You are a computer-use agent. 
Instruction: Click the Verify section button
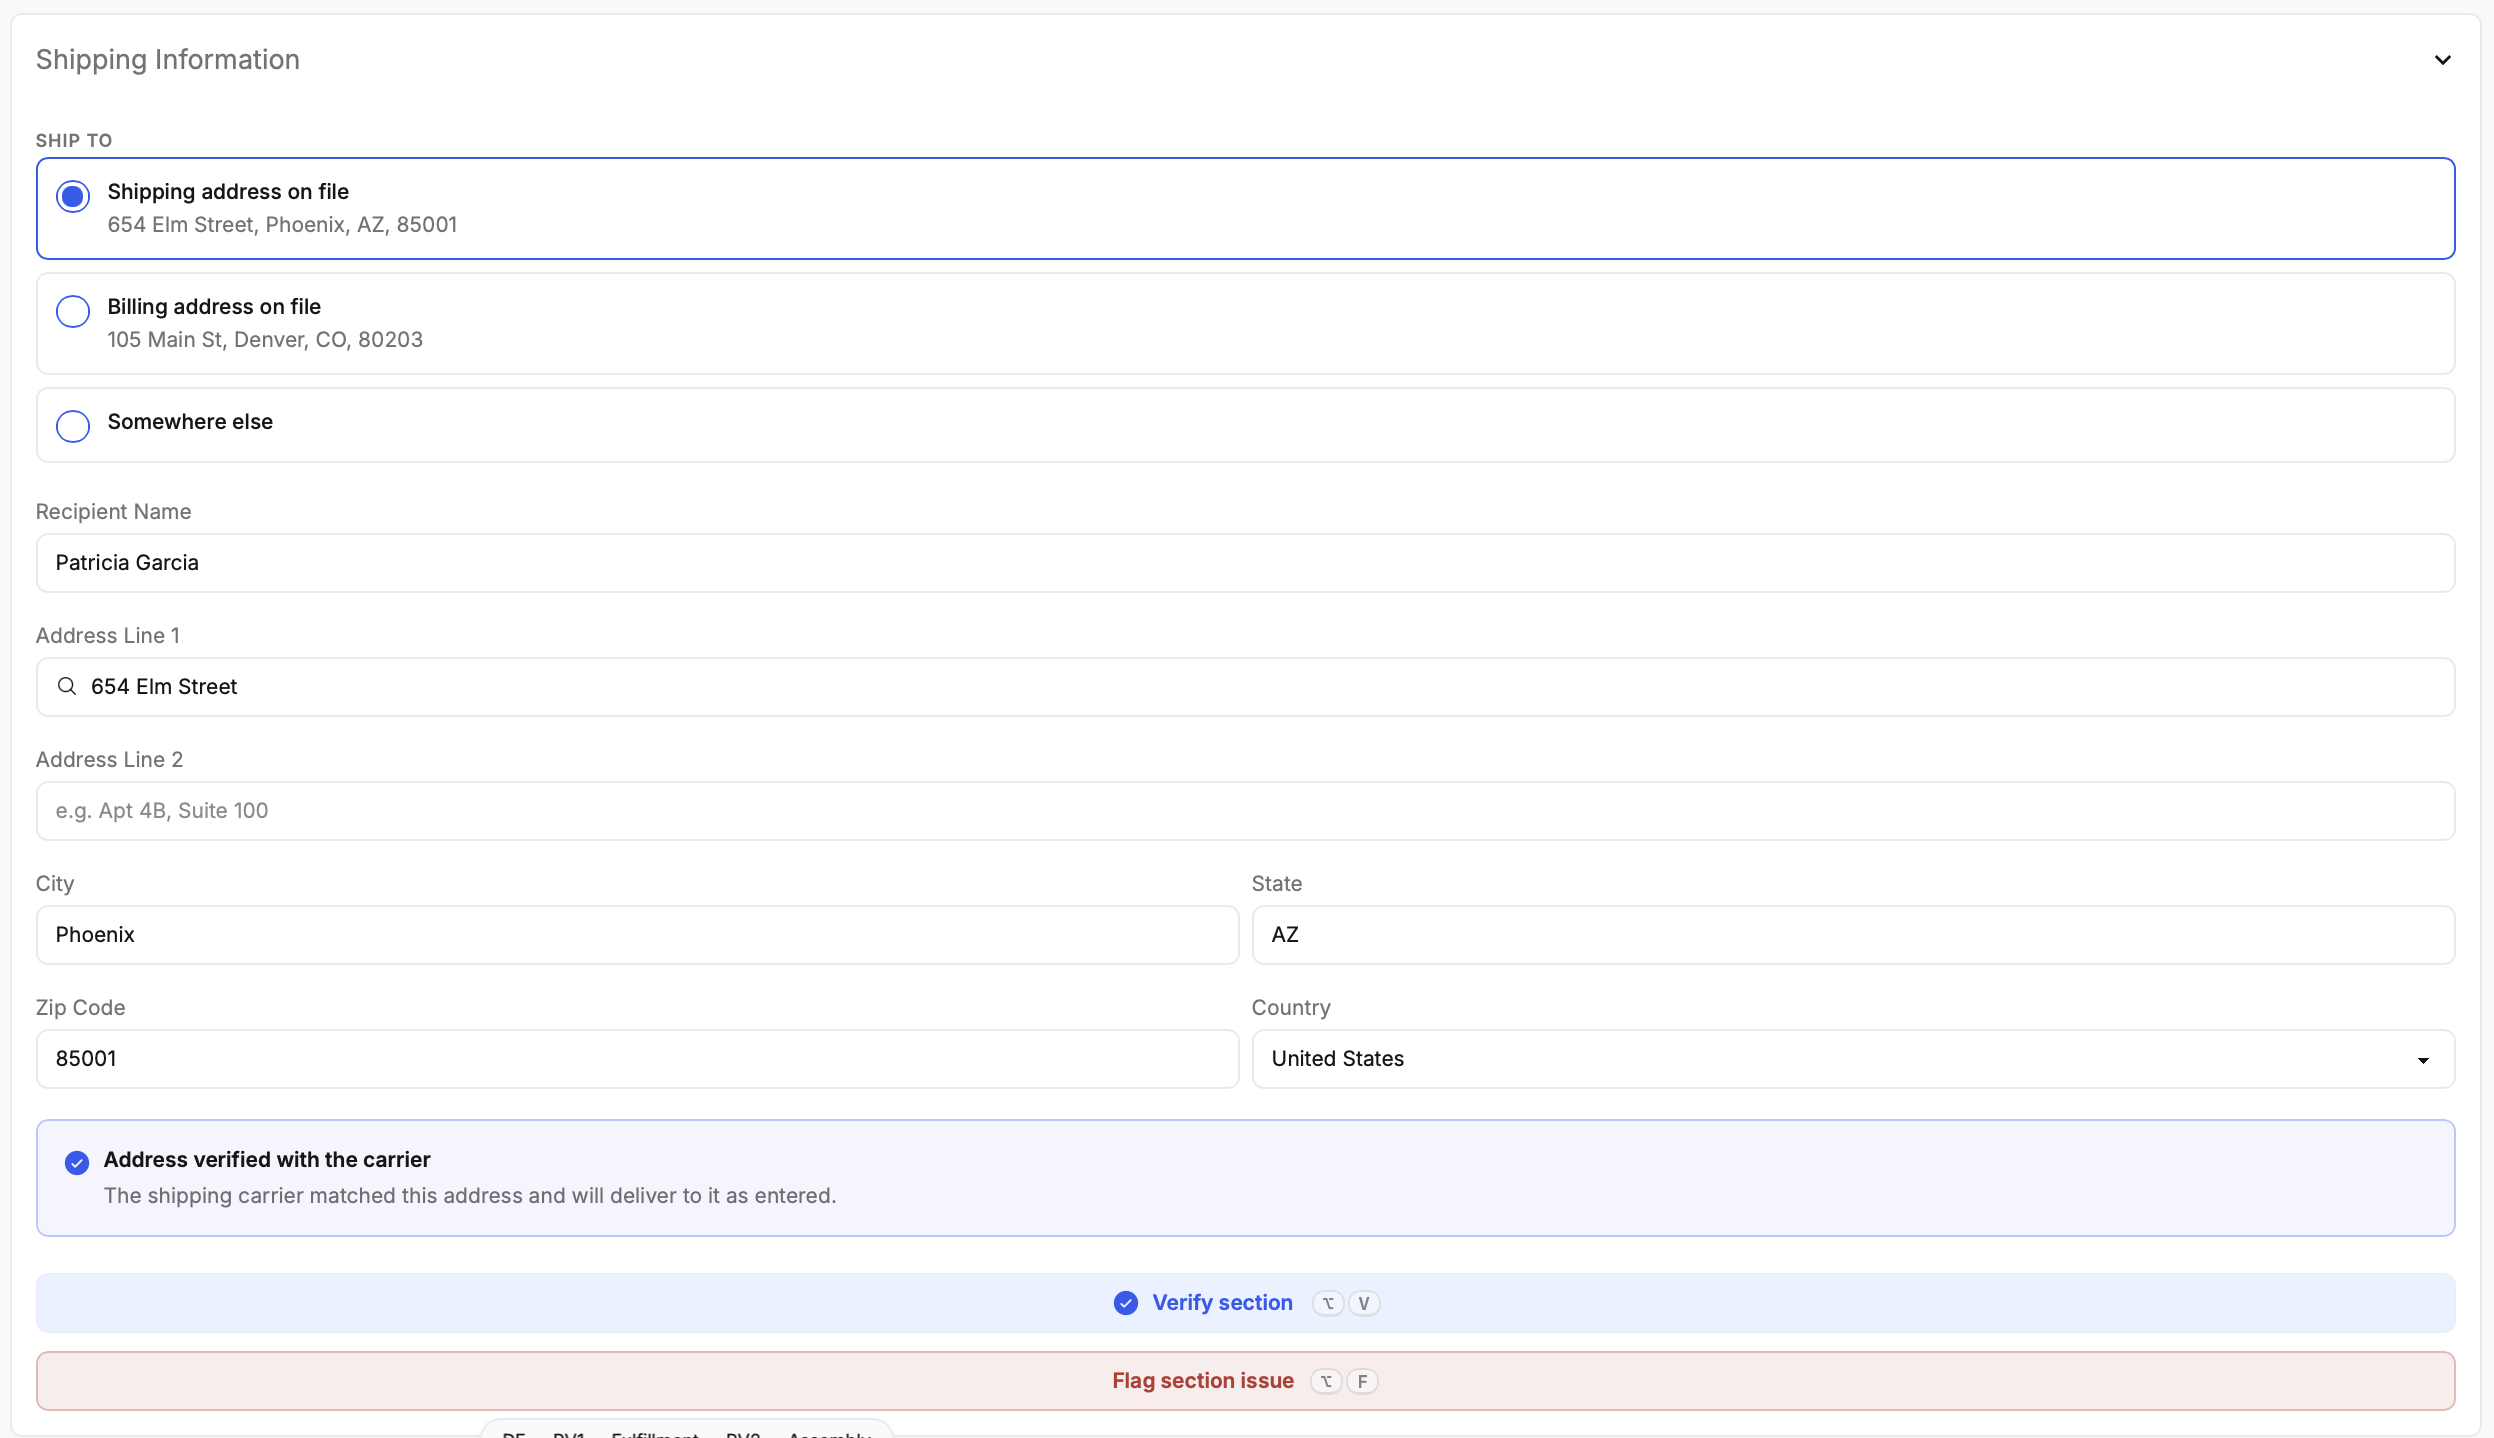coord(1245,1303)
